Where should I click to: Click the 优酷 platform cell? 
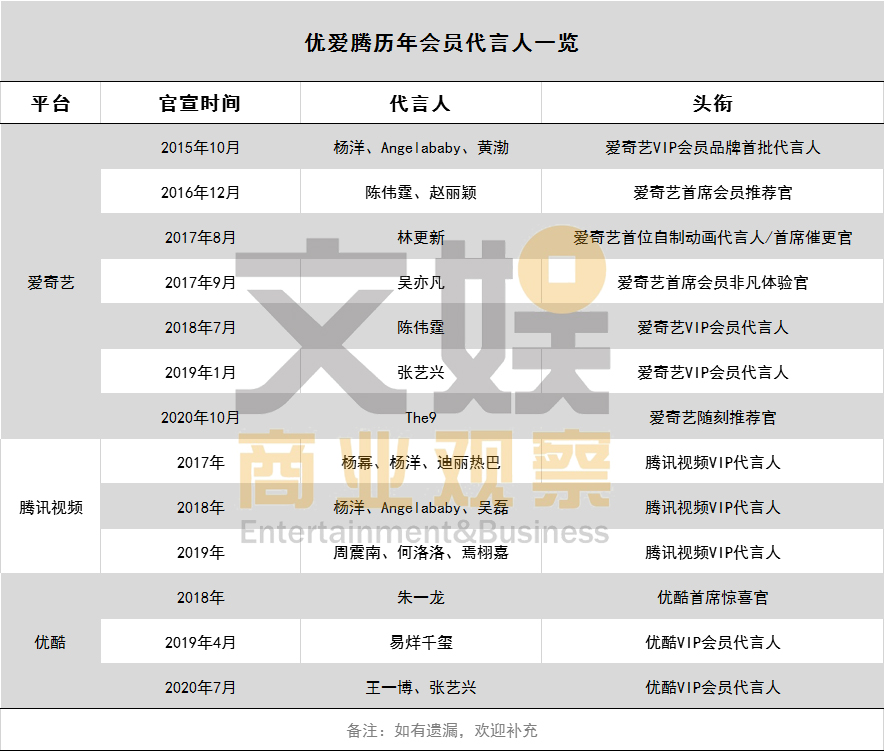[51, 642]
